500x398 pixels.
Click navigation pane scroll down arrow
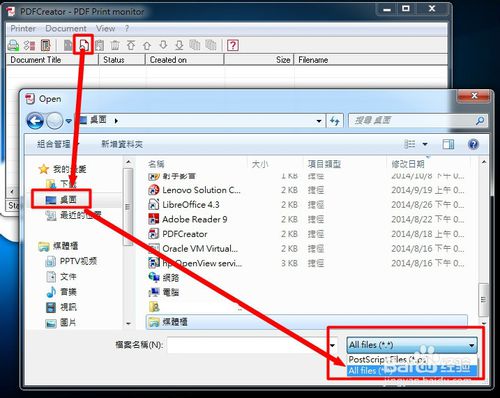(128, 323)
